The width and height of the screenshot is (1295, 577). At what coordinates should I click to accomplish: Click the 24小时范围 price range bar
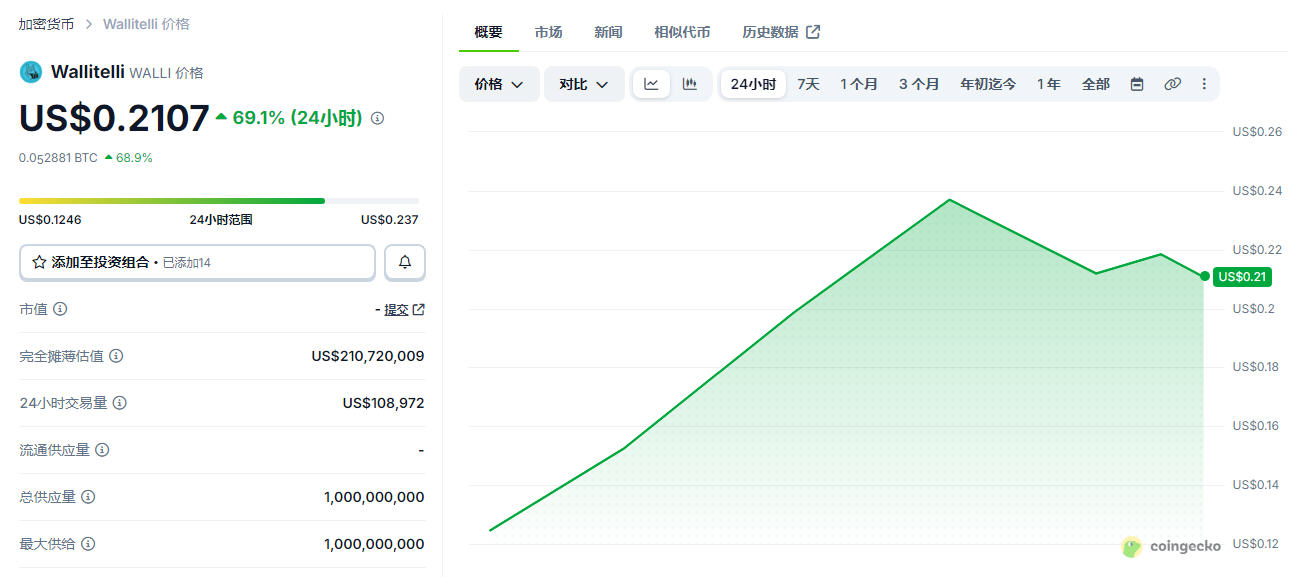point(219,201)
